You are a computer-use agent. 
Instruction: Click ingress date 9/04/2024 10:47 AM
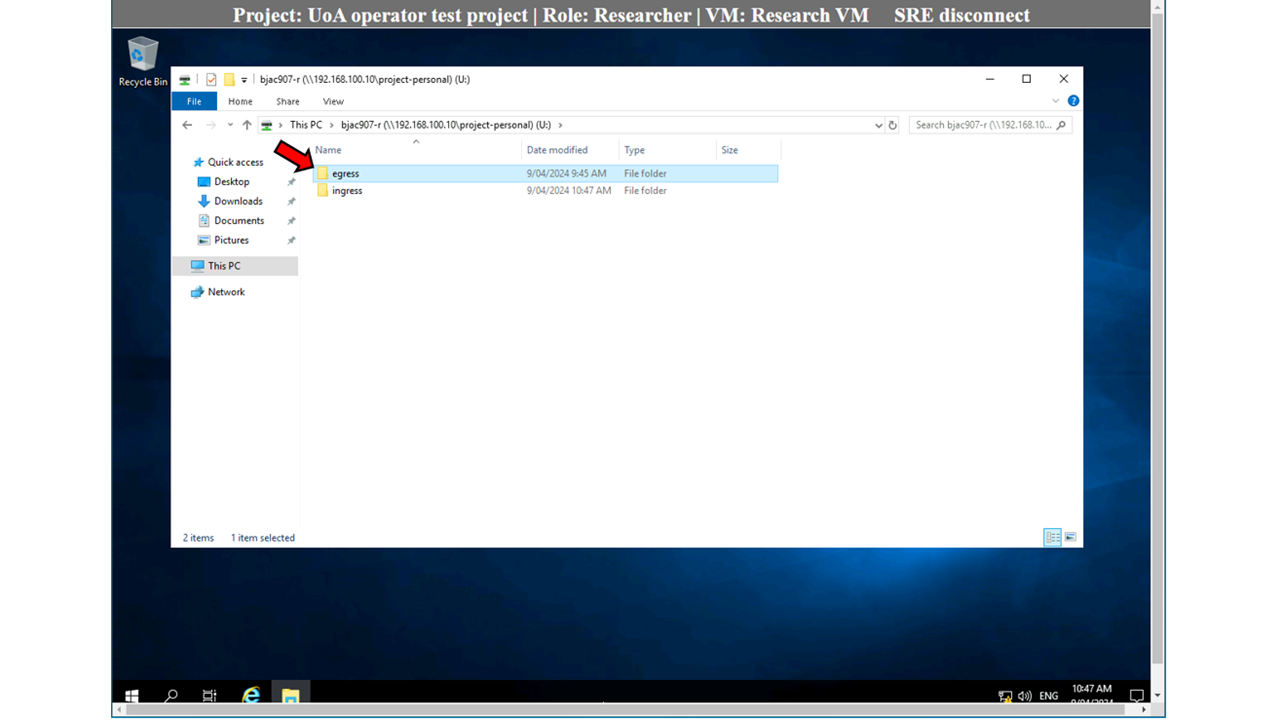click(569, 190)
